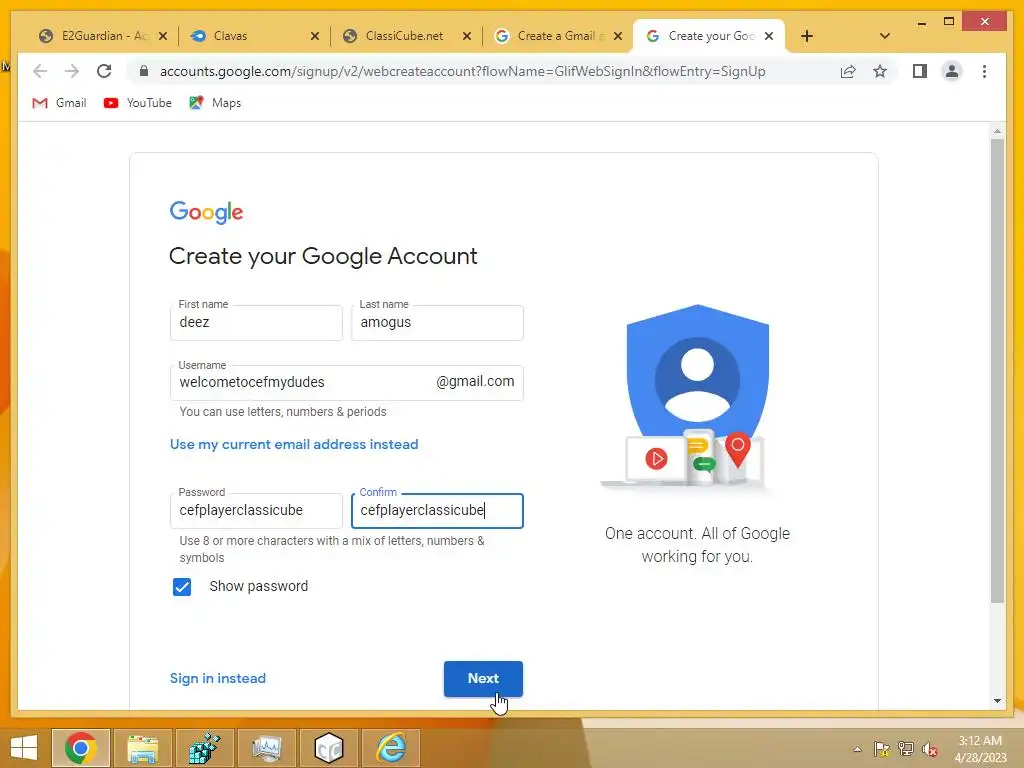Viewport: 1024px width, 768px height.
Task: Bookmark this page with the star icon
Action: coord(880,71)
